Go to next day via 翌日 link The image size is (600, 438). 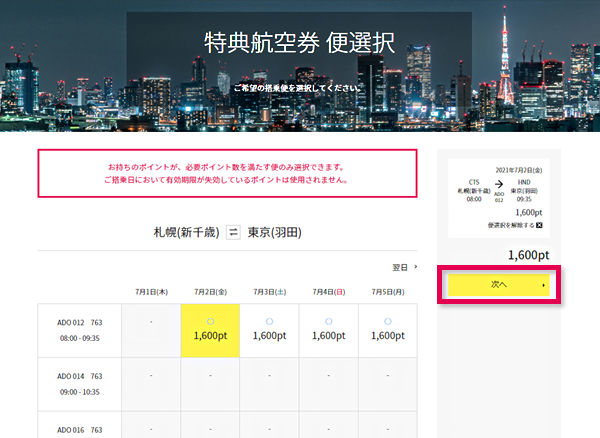(400, 267)
